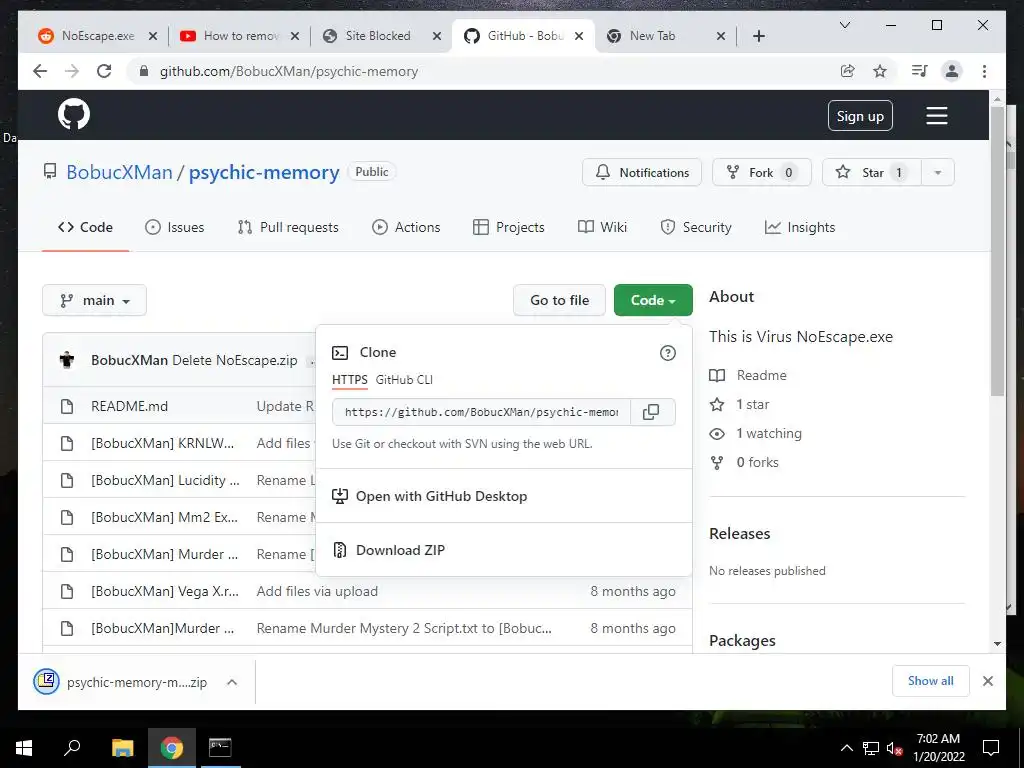Image resolution: width=1024 pixels, height=768 pixels.
Task: Open Chrome three-dot menu
Action: point(984,71)
